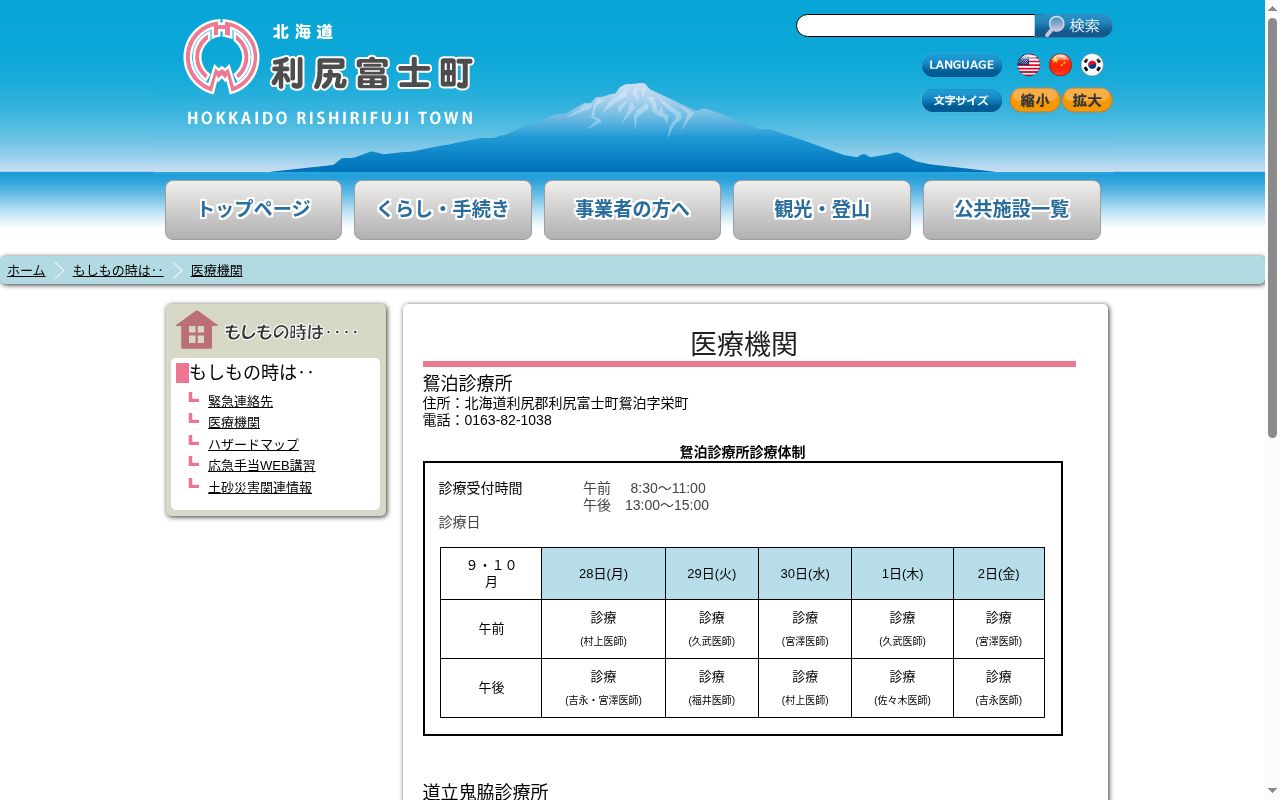
Task: Click 医療機関 breadcrumb link
Action: (217, 271)
